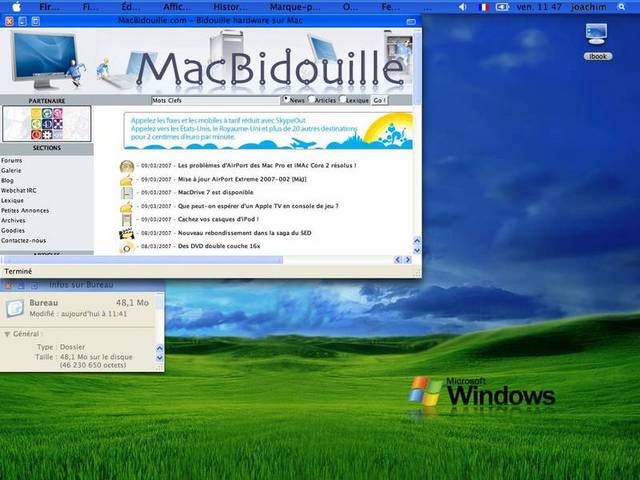
Task: Click the partner colored icons banner
Action: pyautogui.click(x=47, y=124)
